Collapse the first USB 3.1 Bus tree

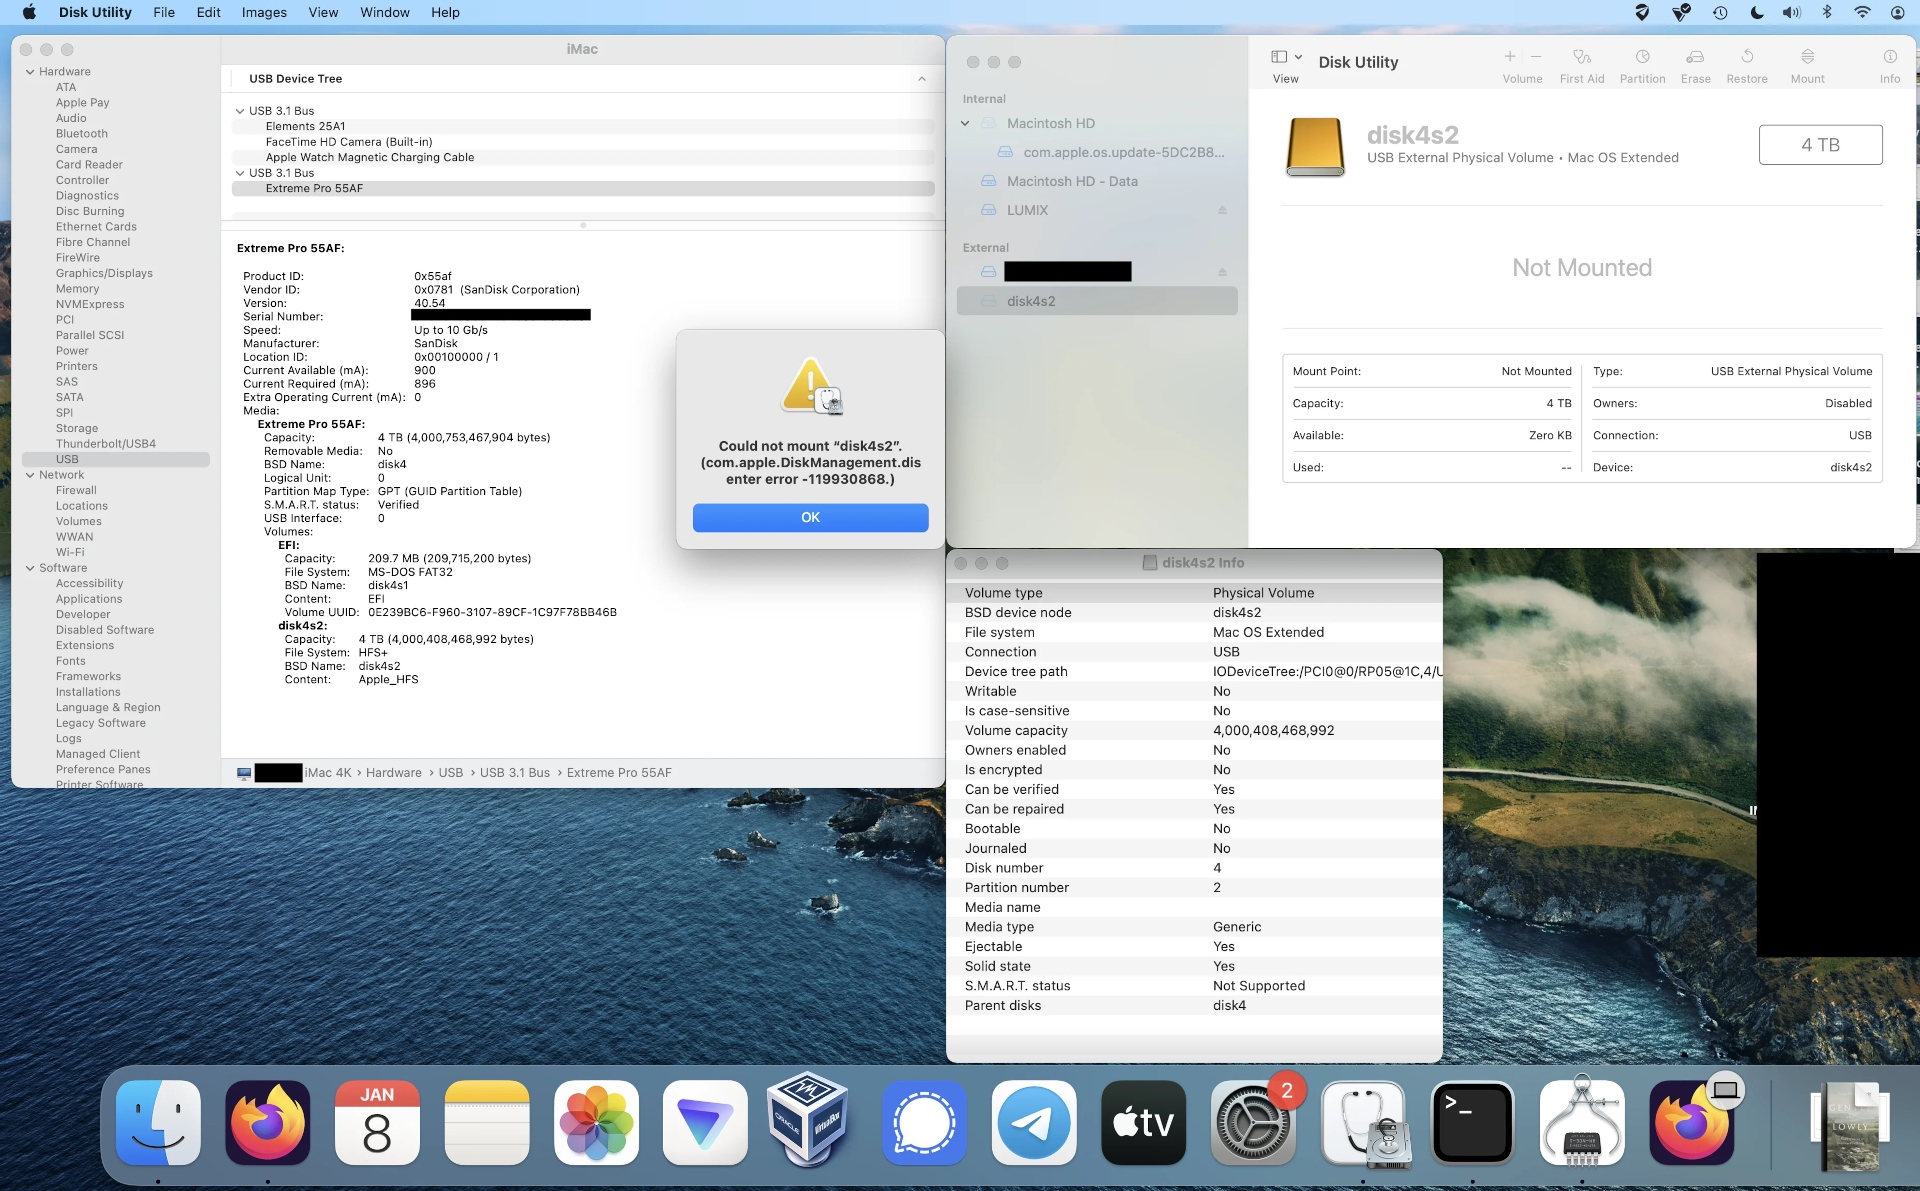[x=240, y=111]
